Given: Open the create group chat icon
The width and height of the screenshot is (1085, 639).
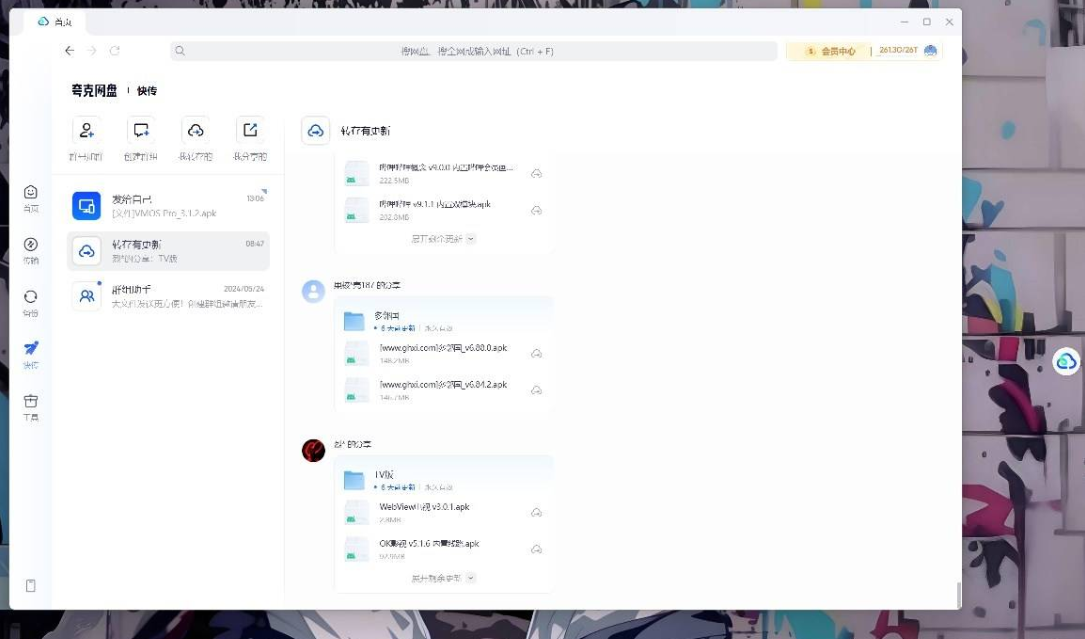Looking at the screenshot, I should coord(141,130).
